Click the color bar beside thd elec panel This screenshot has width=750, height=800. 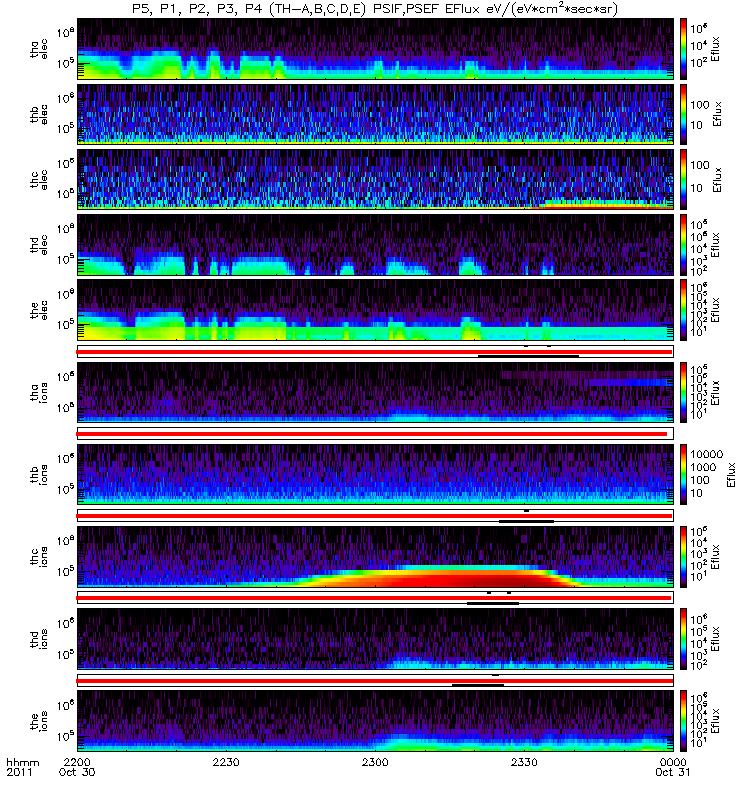[683, 244]
